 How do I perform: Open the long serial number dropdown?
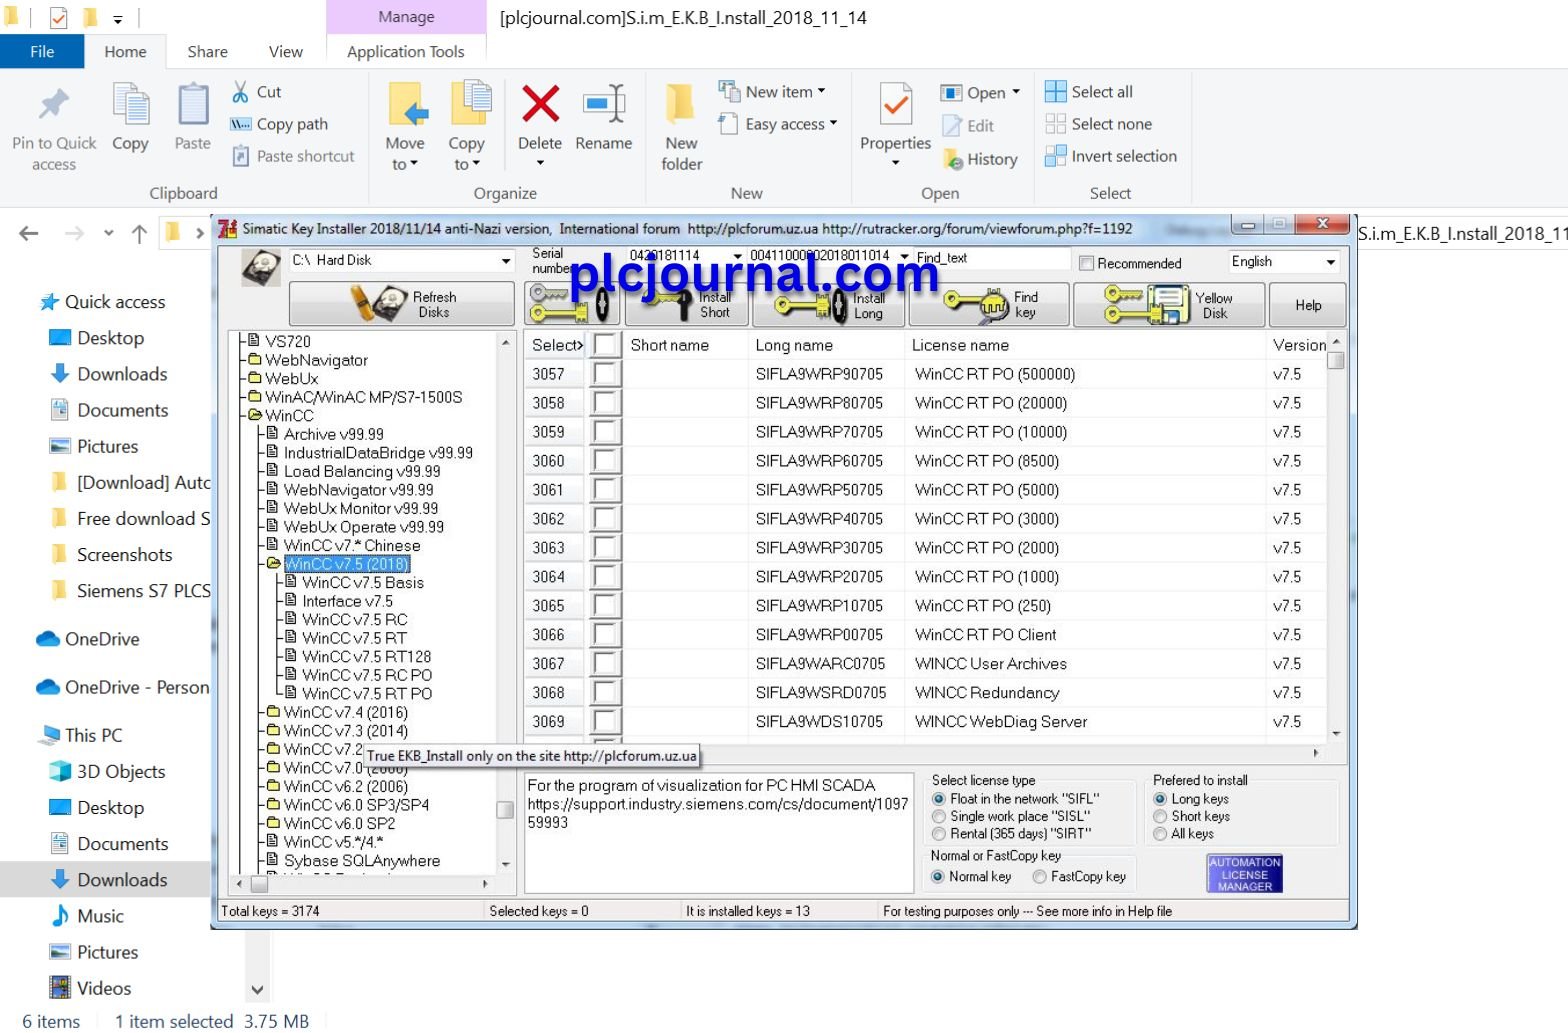(x=904, y=257)
